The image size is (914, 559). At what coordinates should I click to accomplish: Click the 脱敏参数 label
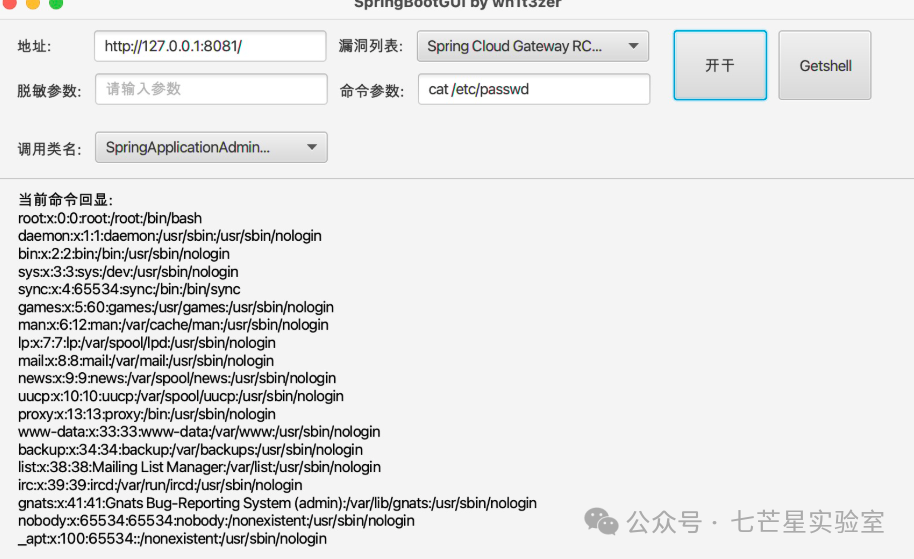click(x=50, y=91)
